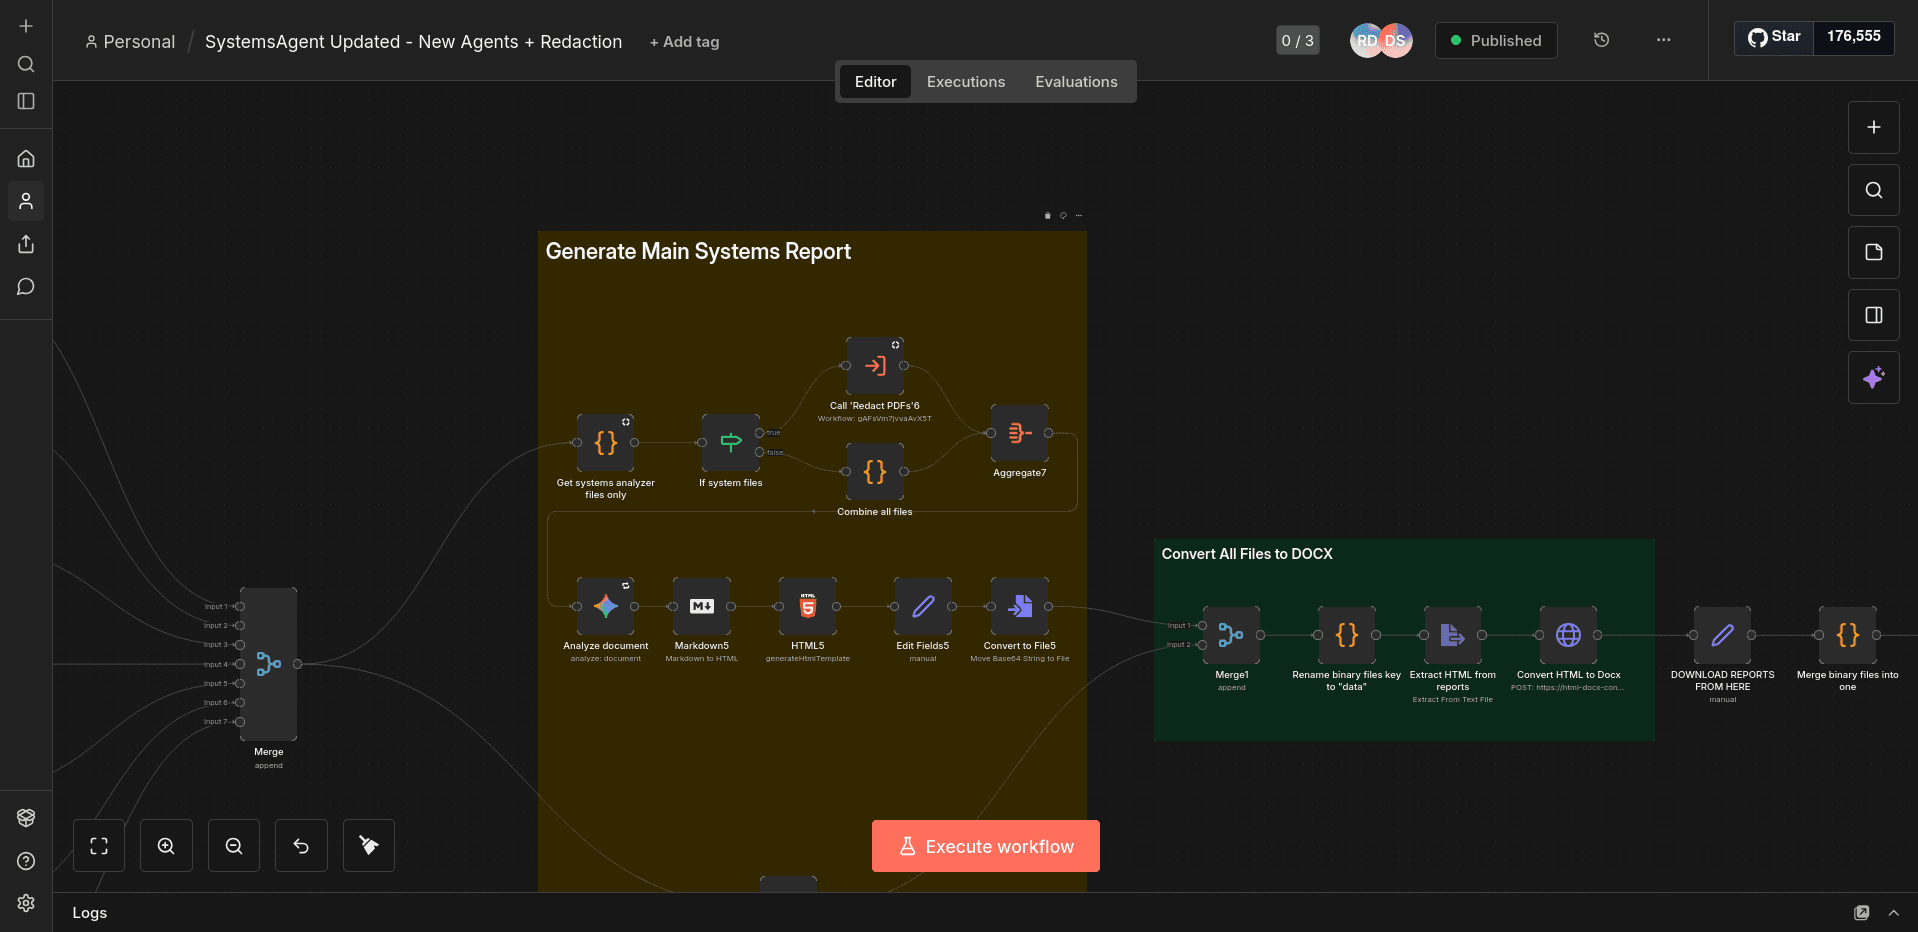This screenshot has height=932, width=1918.
Task: Open the Merge1 node in Convert All Files
Action: [x=1231, y=635]
